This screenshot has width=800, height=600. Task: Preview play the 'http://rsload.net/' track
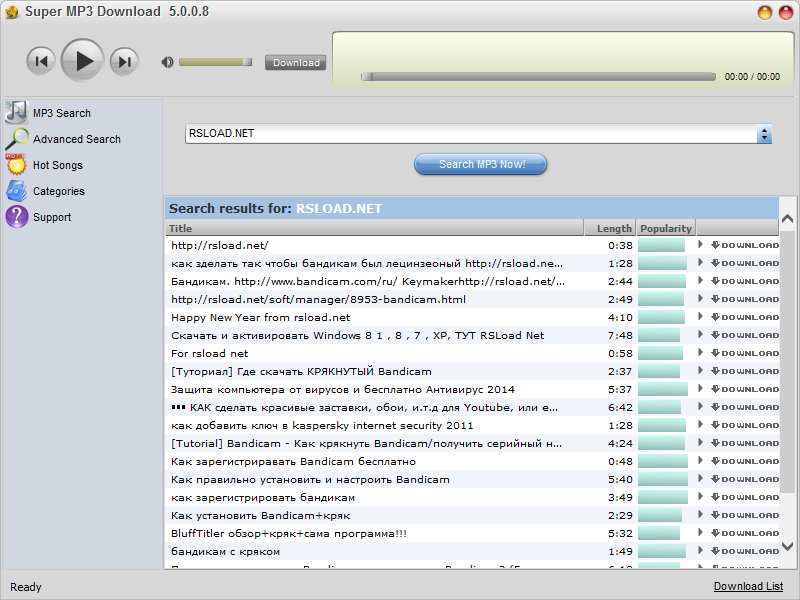[701, 245]
